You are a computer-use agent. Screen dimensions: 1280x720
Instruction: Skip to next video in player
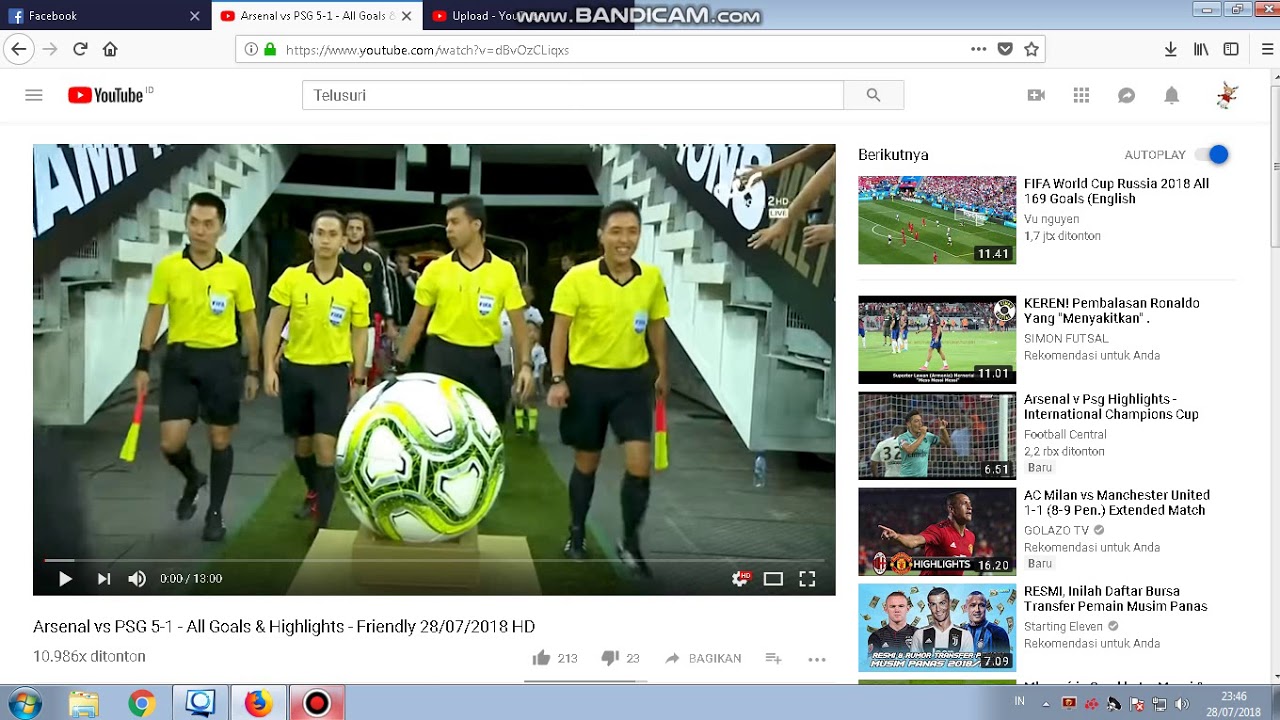coord(104,579)
